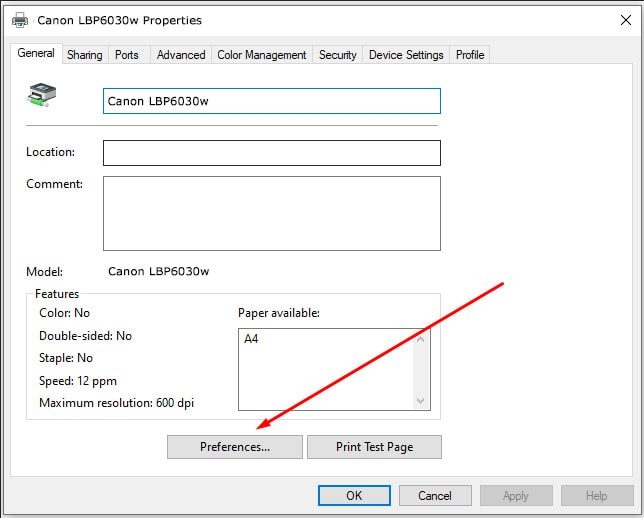Open printing Preferences
The height and width of the screenshot is (518, 644).
coord(235,447)
